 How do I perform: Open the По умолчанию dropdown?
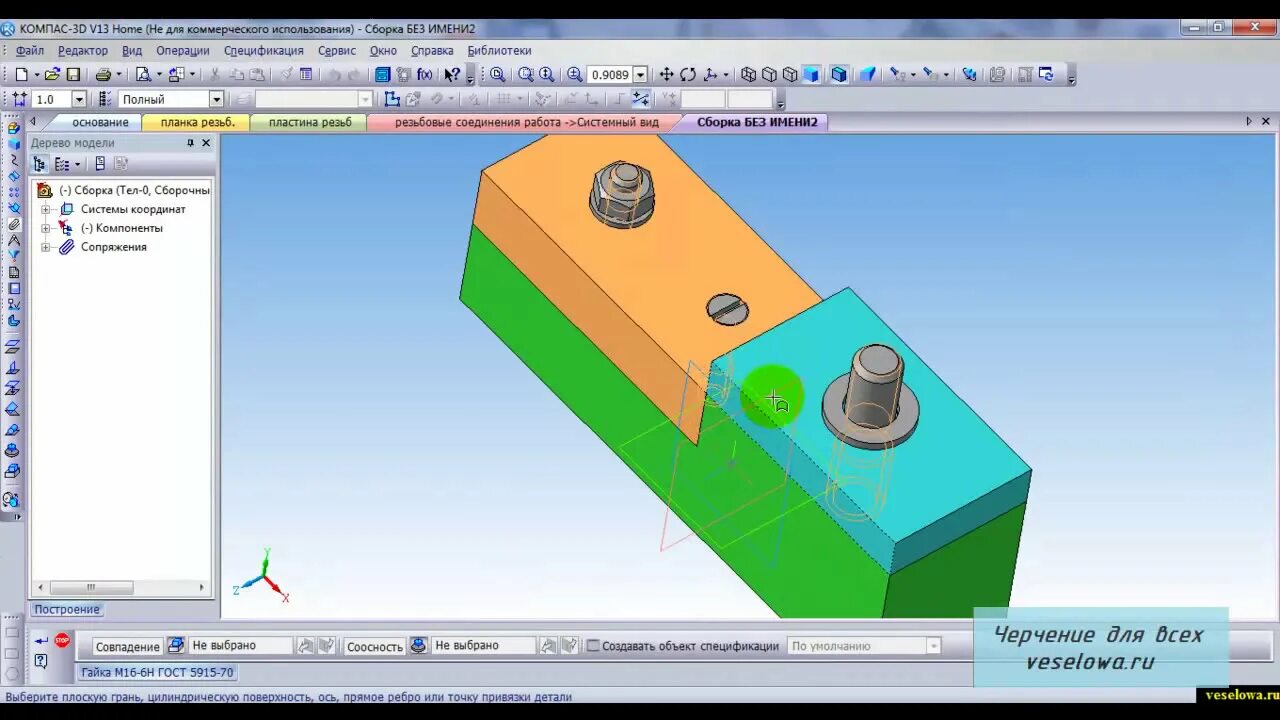934,646
